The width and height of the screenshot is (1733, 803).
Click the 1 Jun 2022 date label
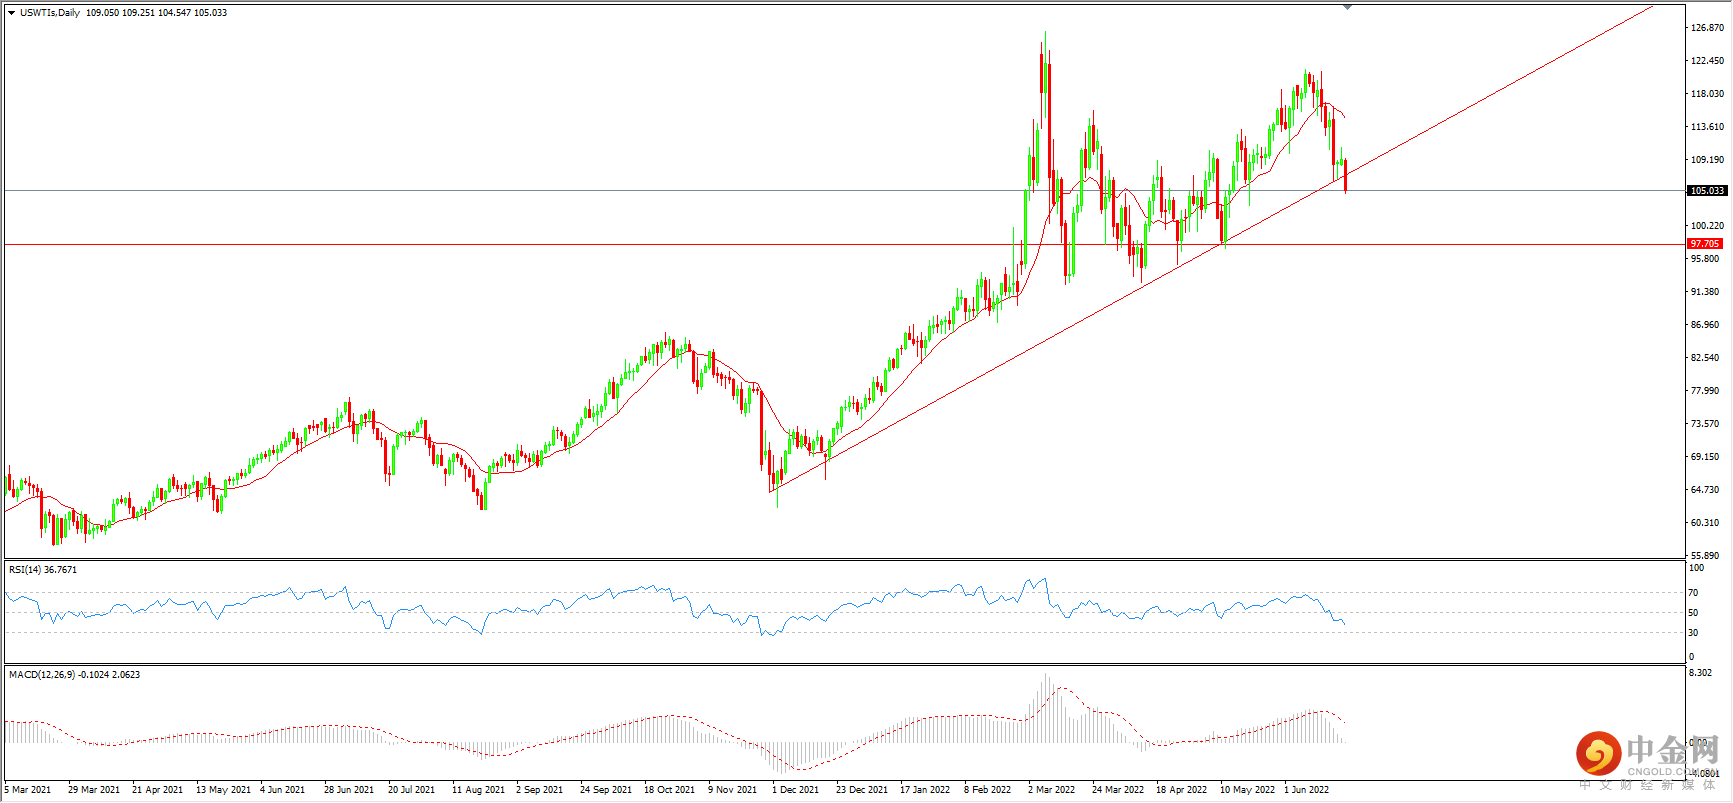1307,790
